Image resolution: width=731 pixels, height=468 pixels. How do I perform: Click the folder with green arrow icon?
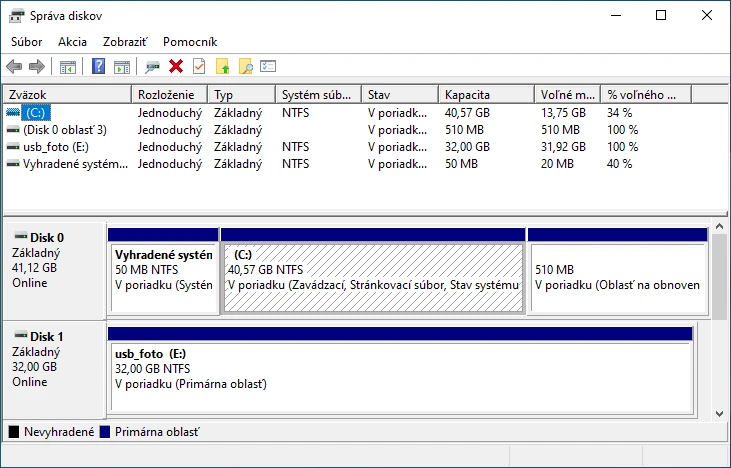pos(223,66)
